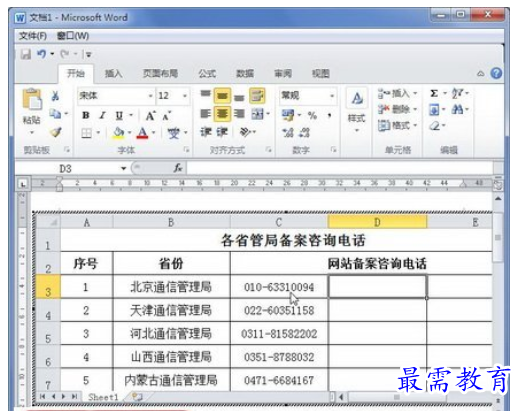Select the Sheet1 worksheet tab
Viewport: 519px width, 411px height.
click(103, 397)
